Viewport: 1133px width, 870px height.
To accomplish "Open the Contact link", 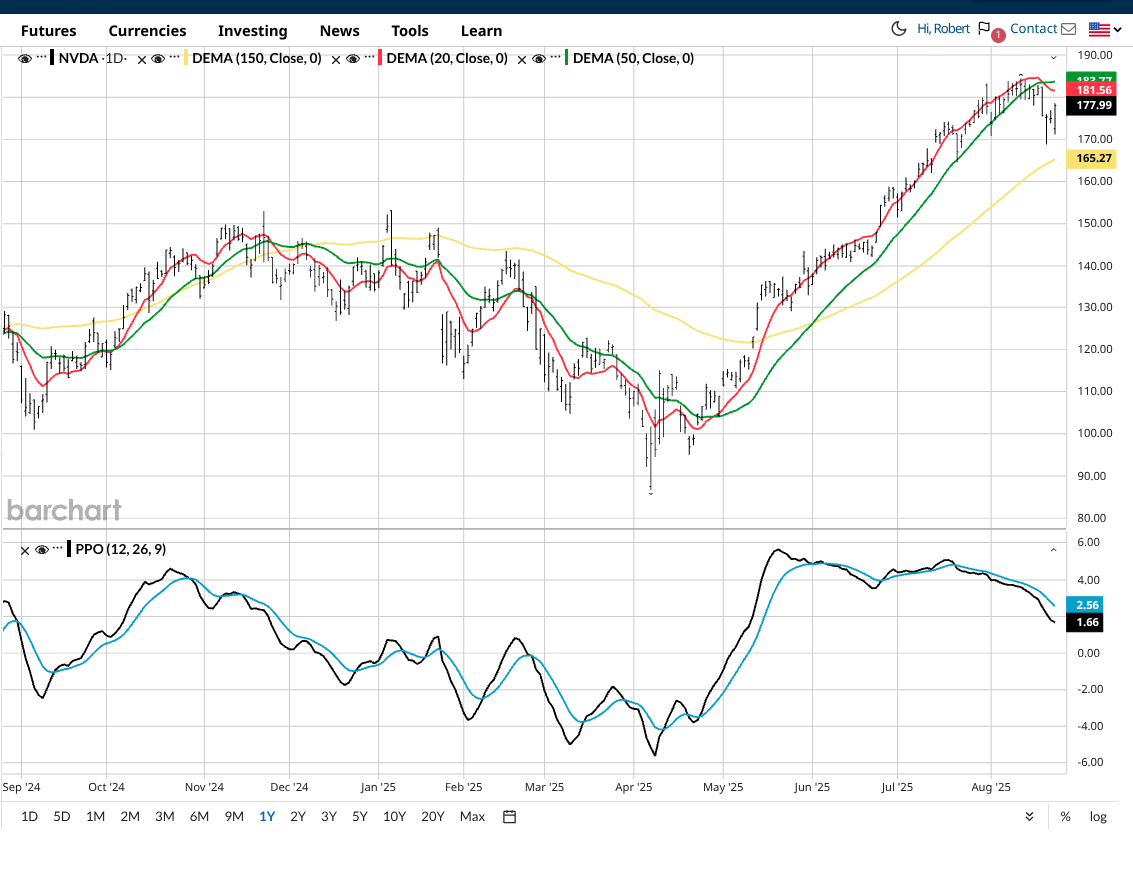I will pos(1033,29).
